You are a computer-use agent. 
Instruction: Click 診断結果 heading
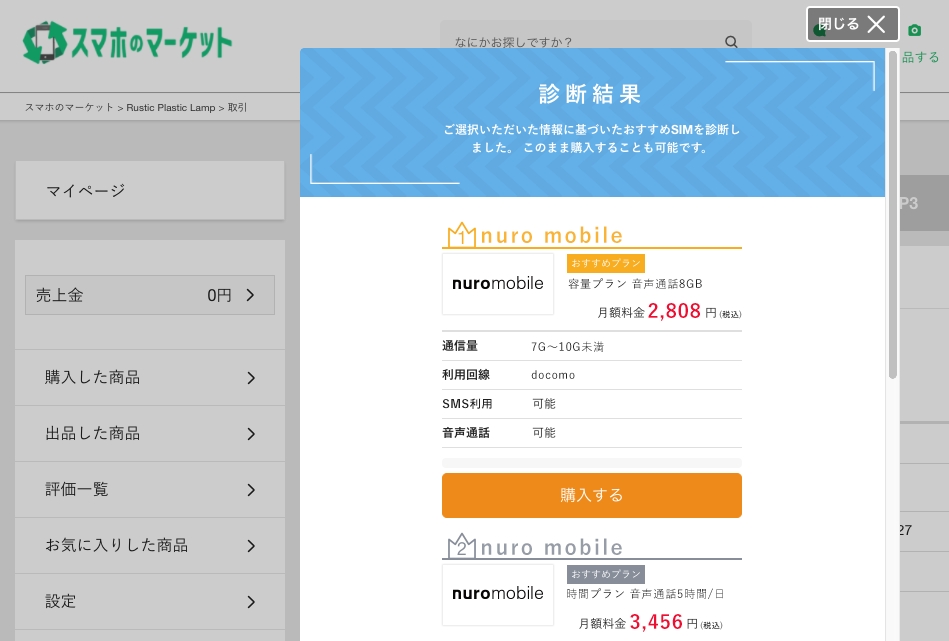(590, 94)
